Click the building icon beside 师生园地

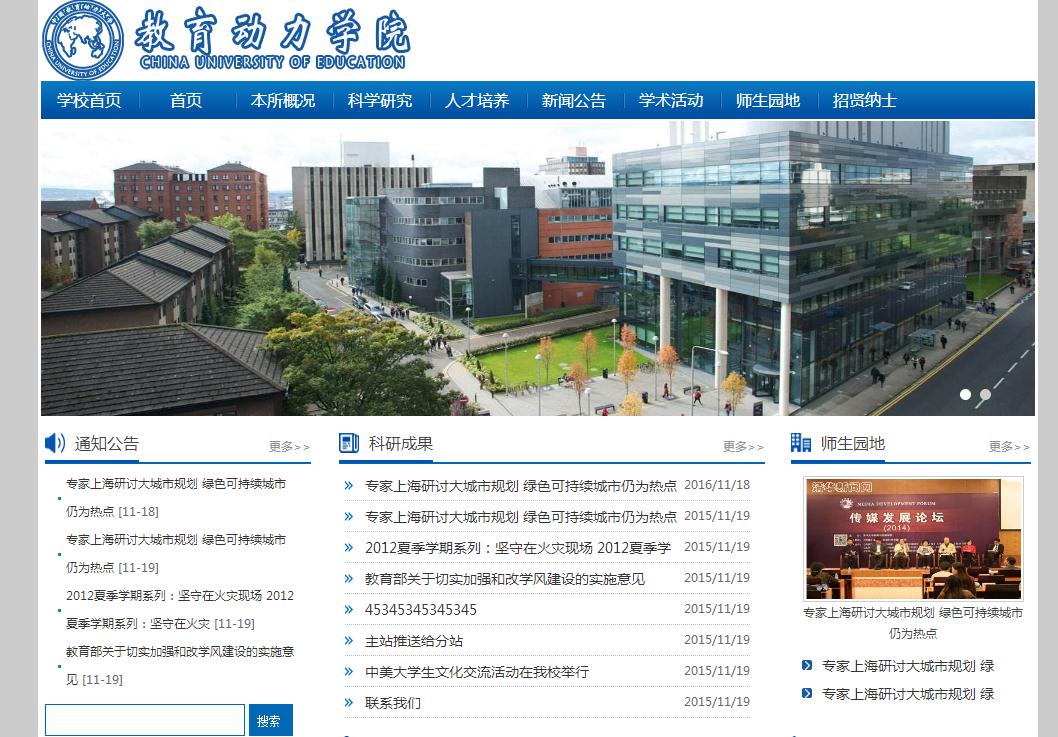point(801,443)
